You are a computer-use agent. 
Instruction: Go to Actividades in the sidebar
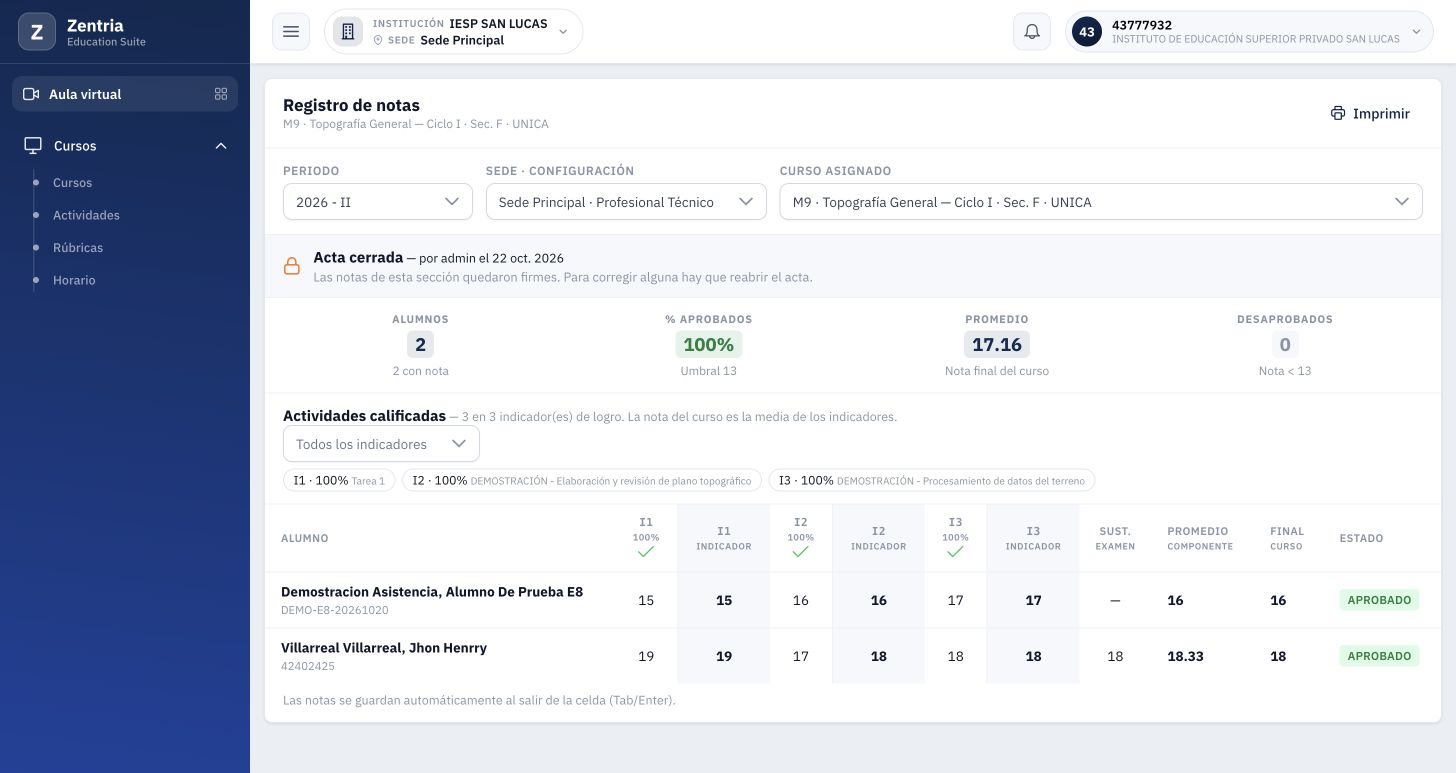[86, 215]
